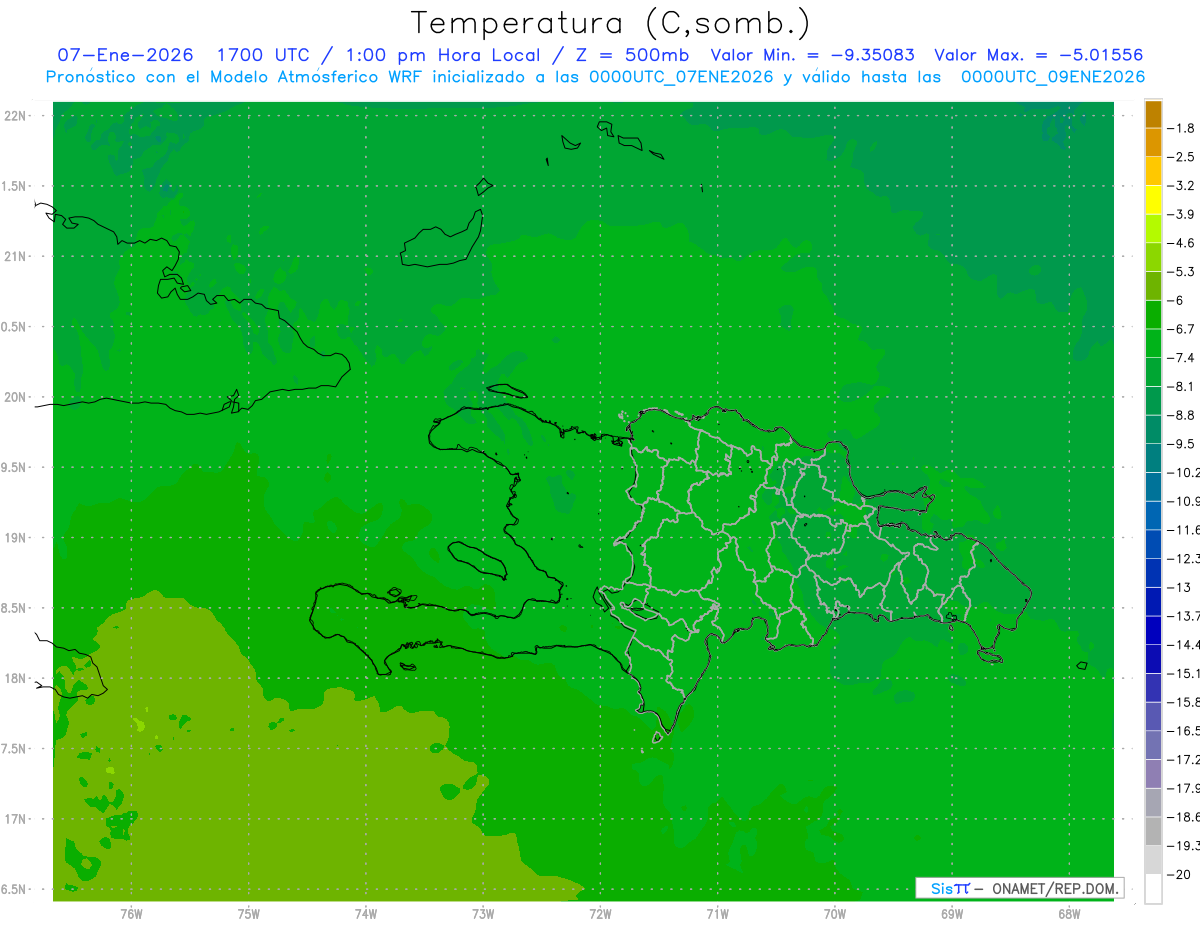1200x927 pixels.
Task: Click the 'Valor Min. = -9.35083' text
Action: pos(812,55)
